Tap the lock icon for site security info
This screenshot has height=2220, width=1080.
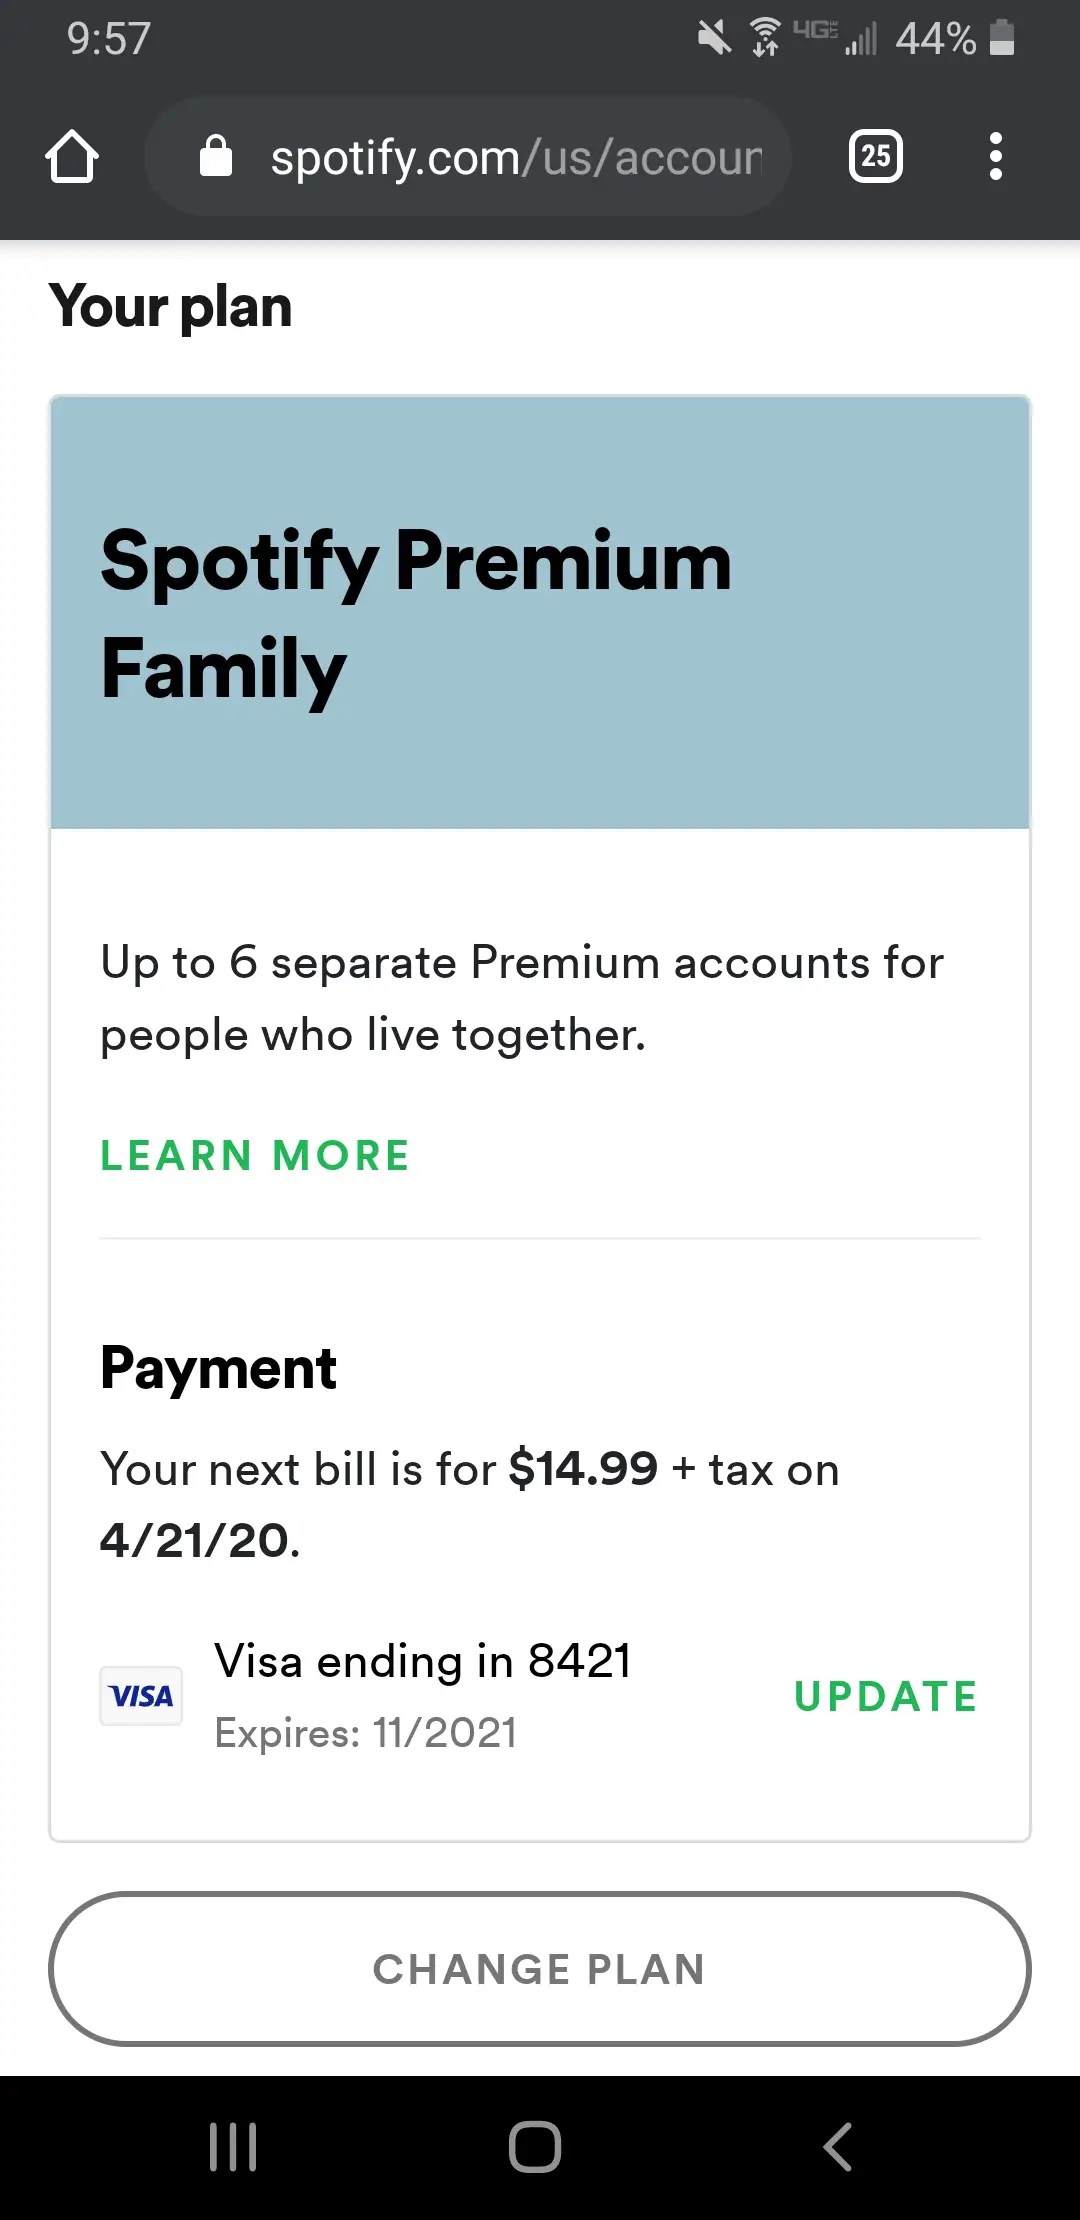pyautogui.click(x=216, y=157)
